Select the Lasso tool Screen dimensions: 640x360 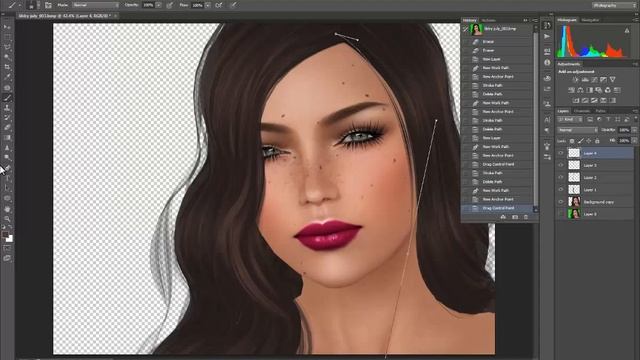pos(7,47)
